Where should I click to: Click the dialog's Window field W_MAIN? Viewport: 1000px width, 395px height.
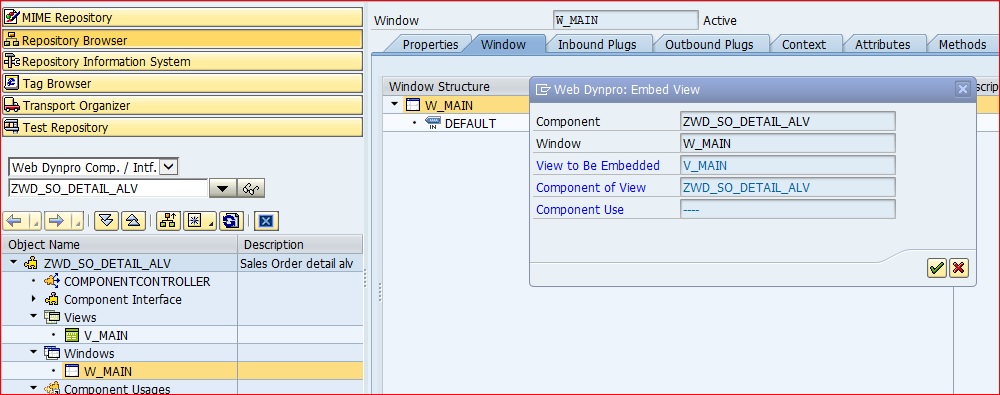click(x=788, y=143)
